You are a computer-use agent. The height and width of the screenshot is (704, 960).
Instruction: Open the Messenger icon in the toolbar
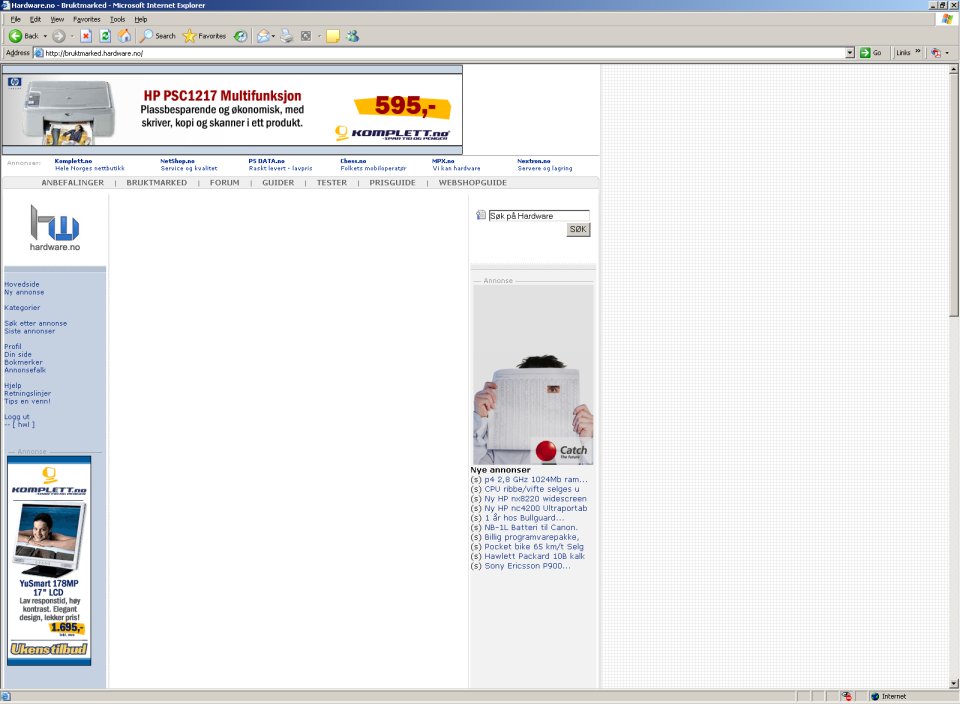click(x=352, y=36)
